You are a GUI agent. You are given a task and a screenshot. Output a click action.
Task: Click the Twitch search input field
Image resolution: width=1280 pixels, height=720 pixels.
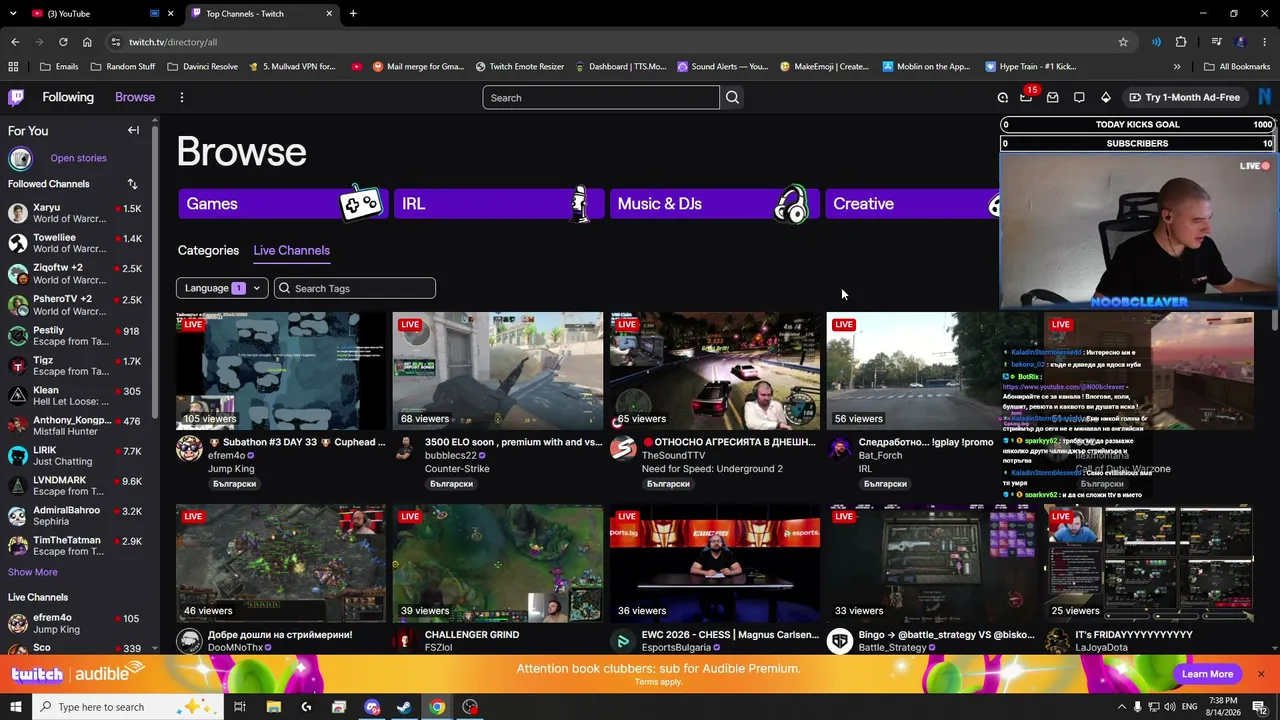pyautogui.click(x=601, y=97)
